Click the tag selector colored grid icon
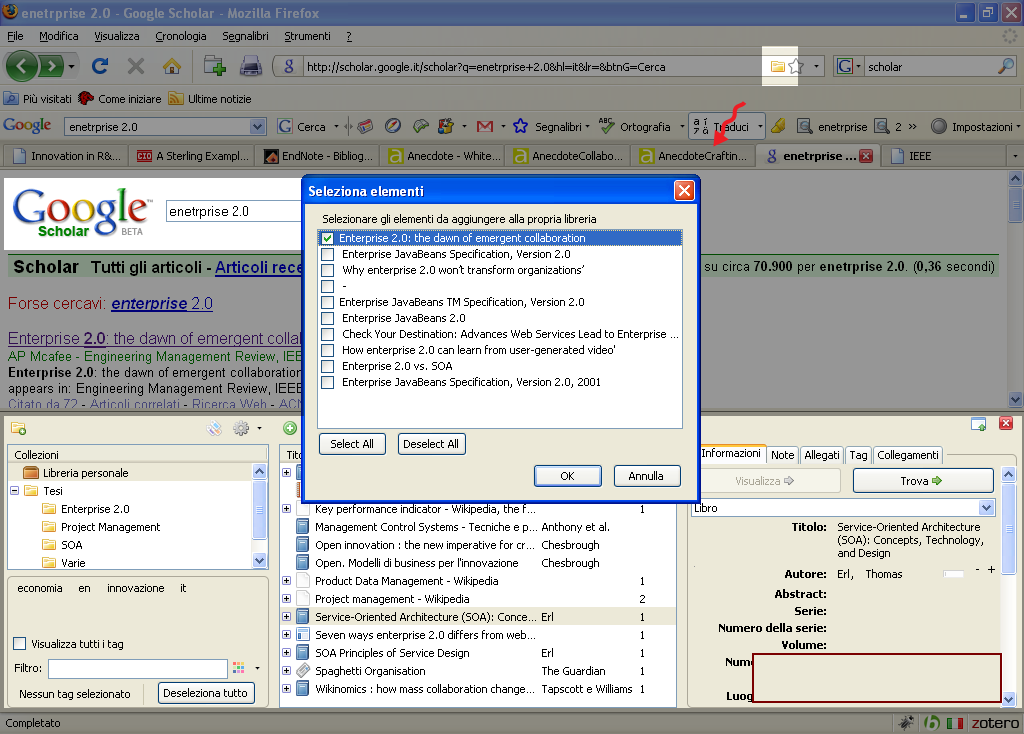1024x734 pixels. coord(238,668)
